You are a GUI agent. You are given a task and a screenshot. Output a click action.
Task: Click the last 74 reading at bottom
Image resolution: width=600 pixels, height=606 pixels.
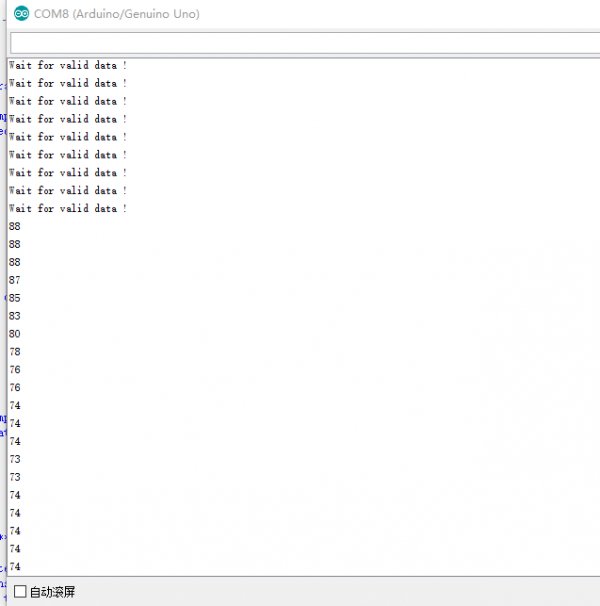tap(14, 567)
